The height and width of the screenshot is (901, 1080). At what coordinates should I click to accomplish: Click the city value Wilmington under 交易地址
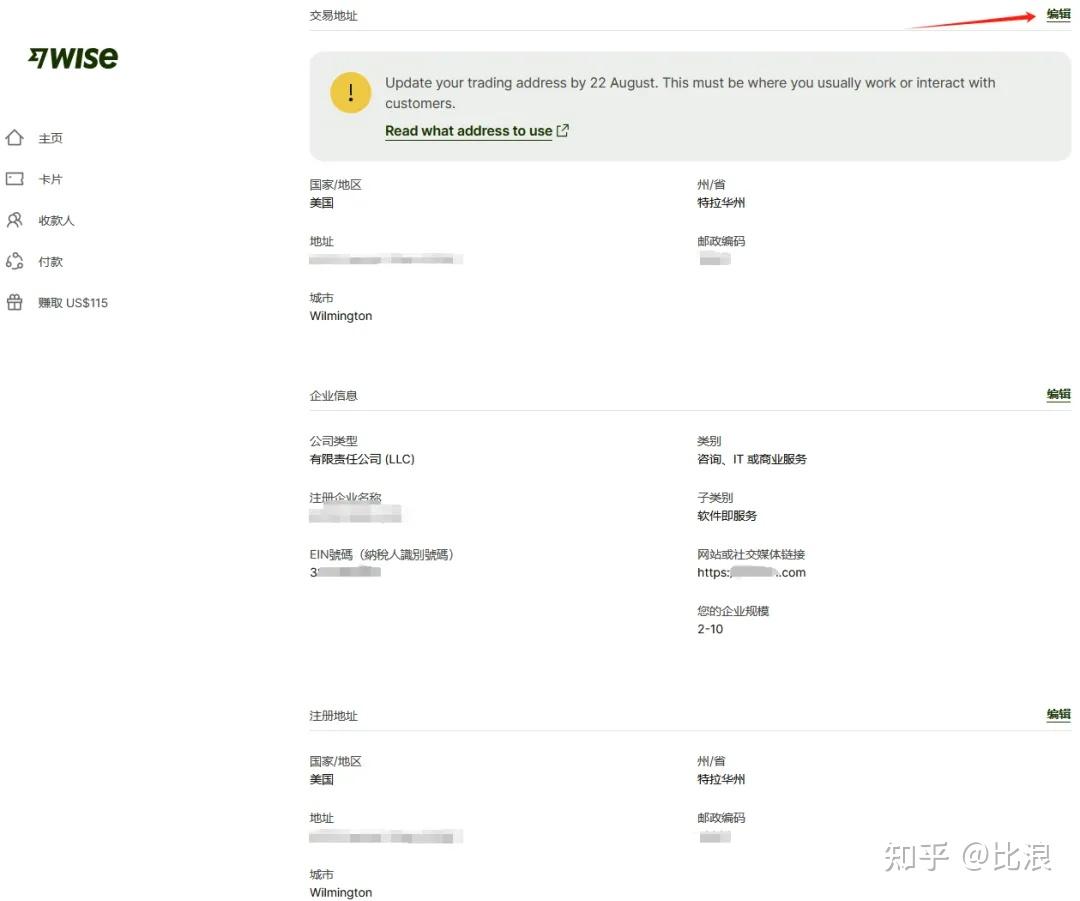click(x=340, y=315)
